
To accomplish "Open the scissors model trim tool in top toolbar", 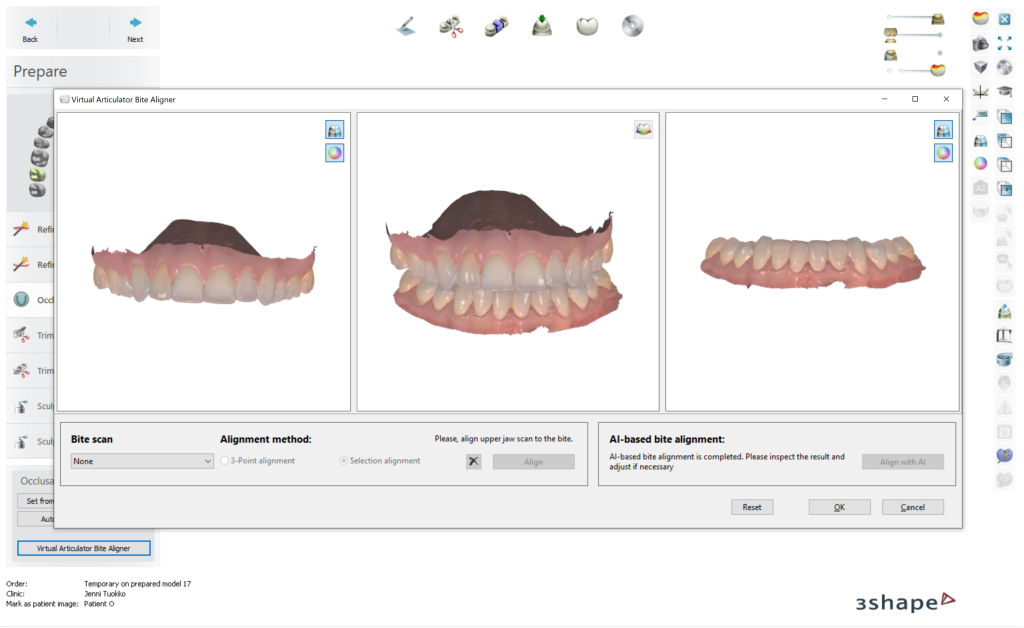I will pos(451,25).
